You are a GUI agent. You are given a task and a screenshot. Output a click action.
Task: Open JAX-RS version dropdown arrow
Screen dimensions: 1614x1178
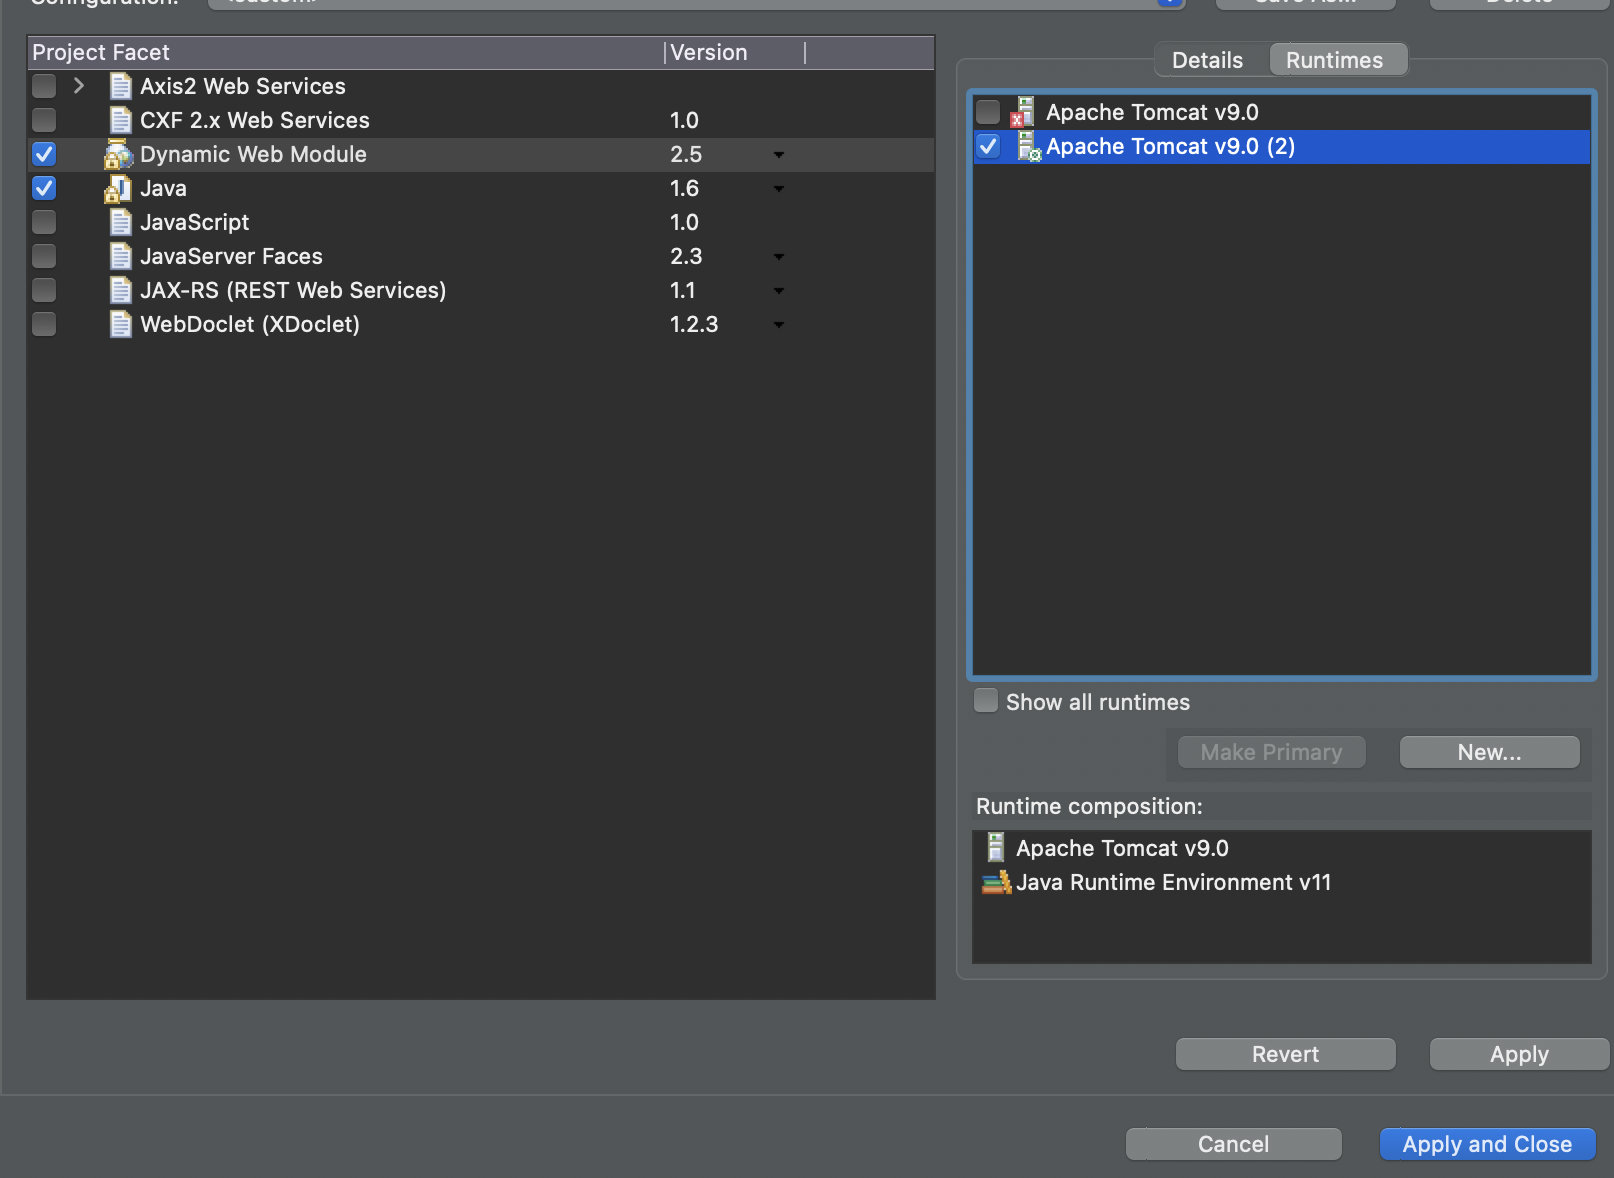(x=779, y=291)
